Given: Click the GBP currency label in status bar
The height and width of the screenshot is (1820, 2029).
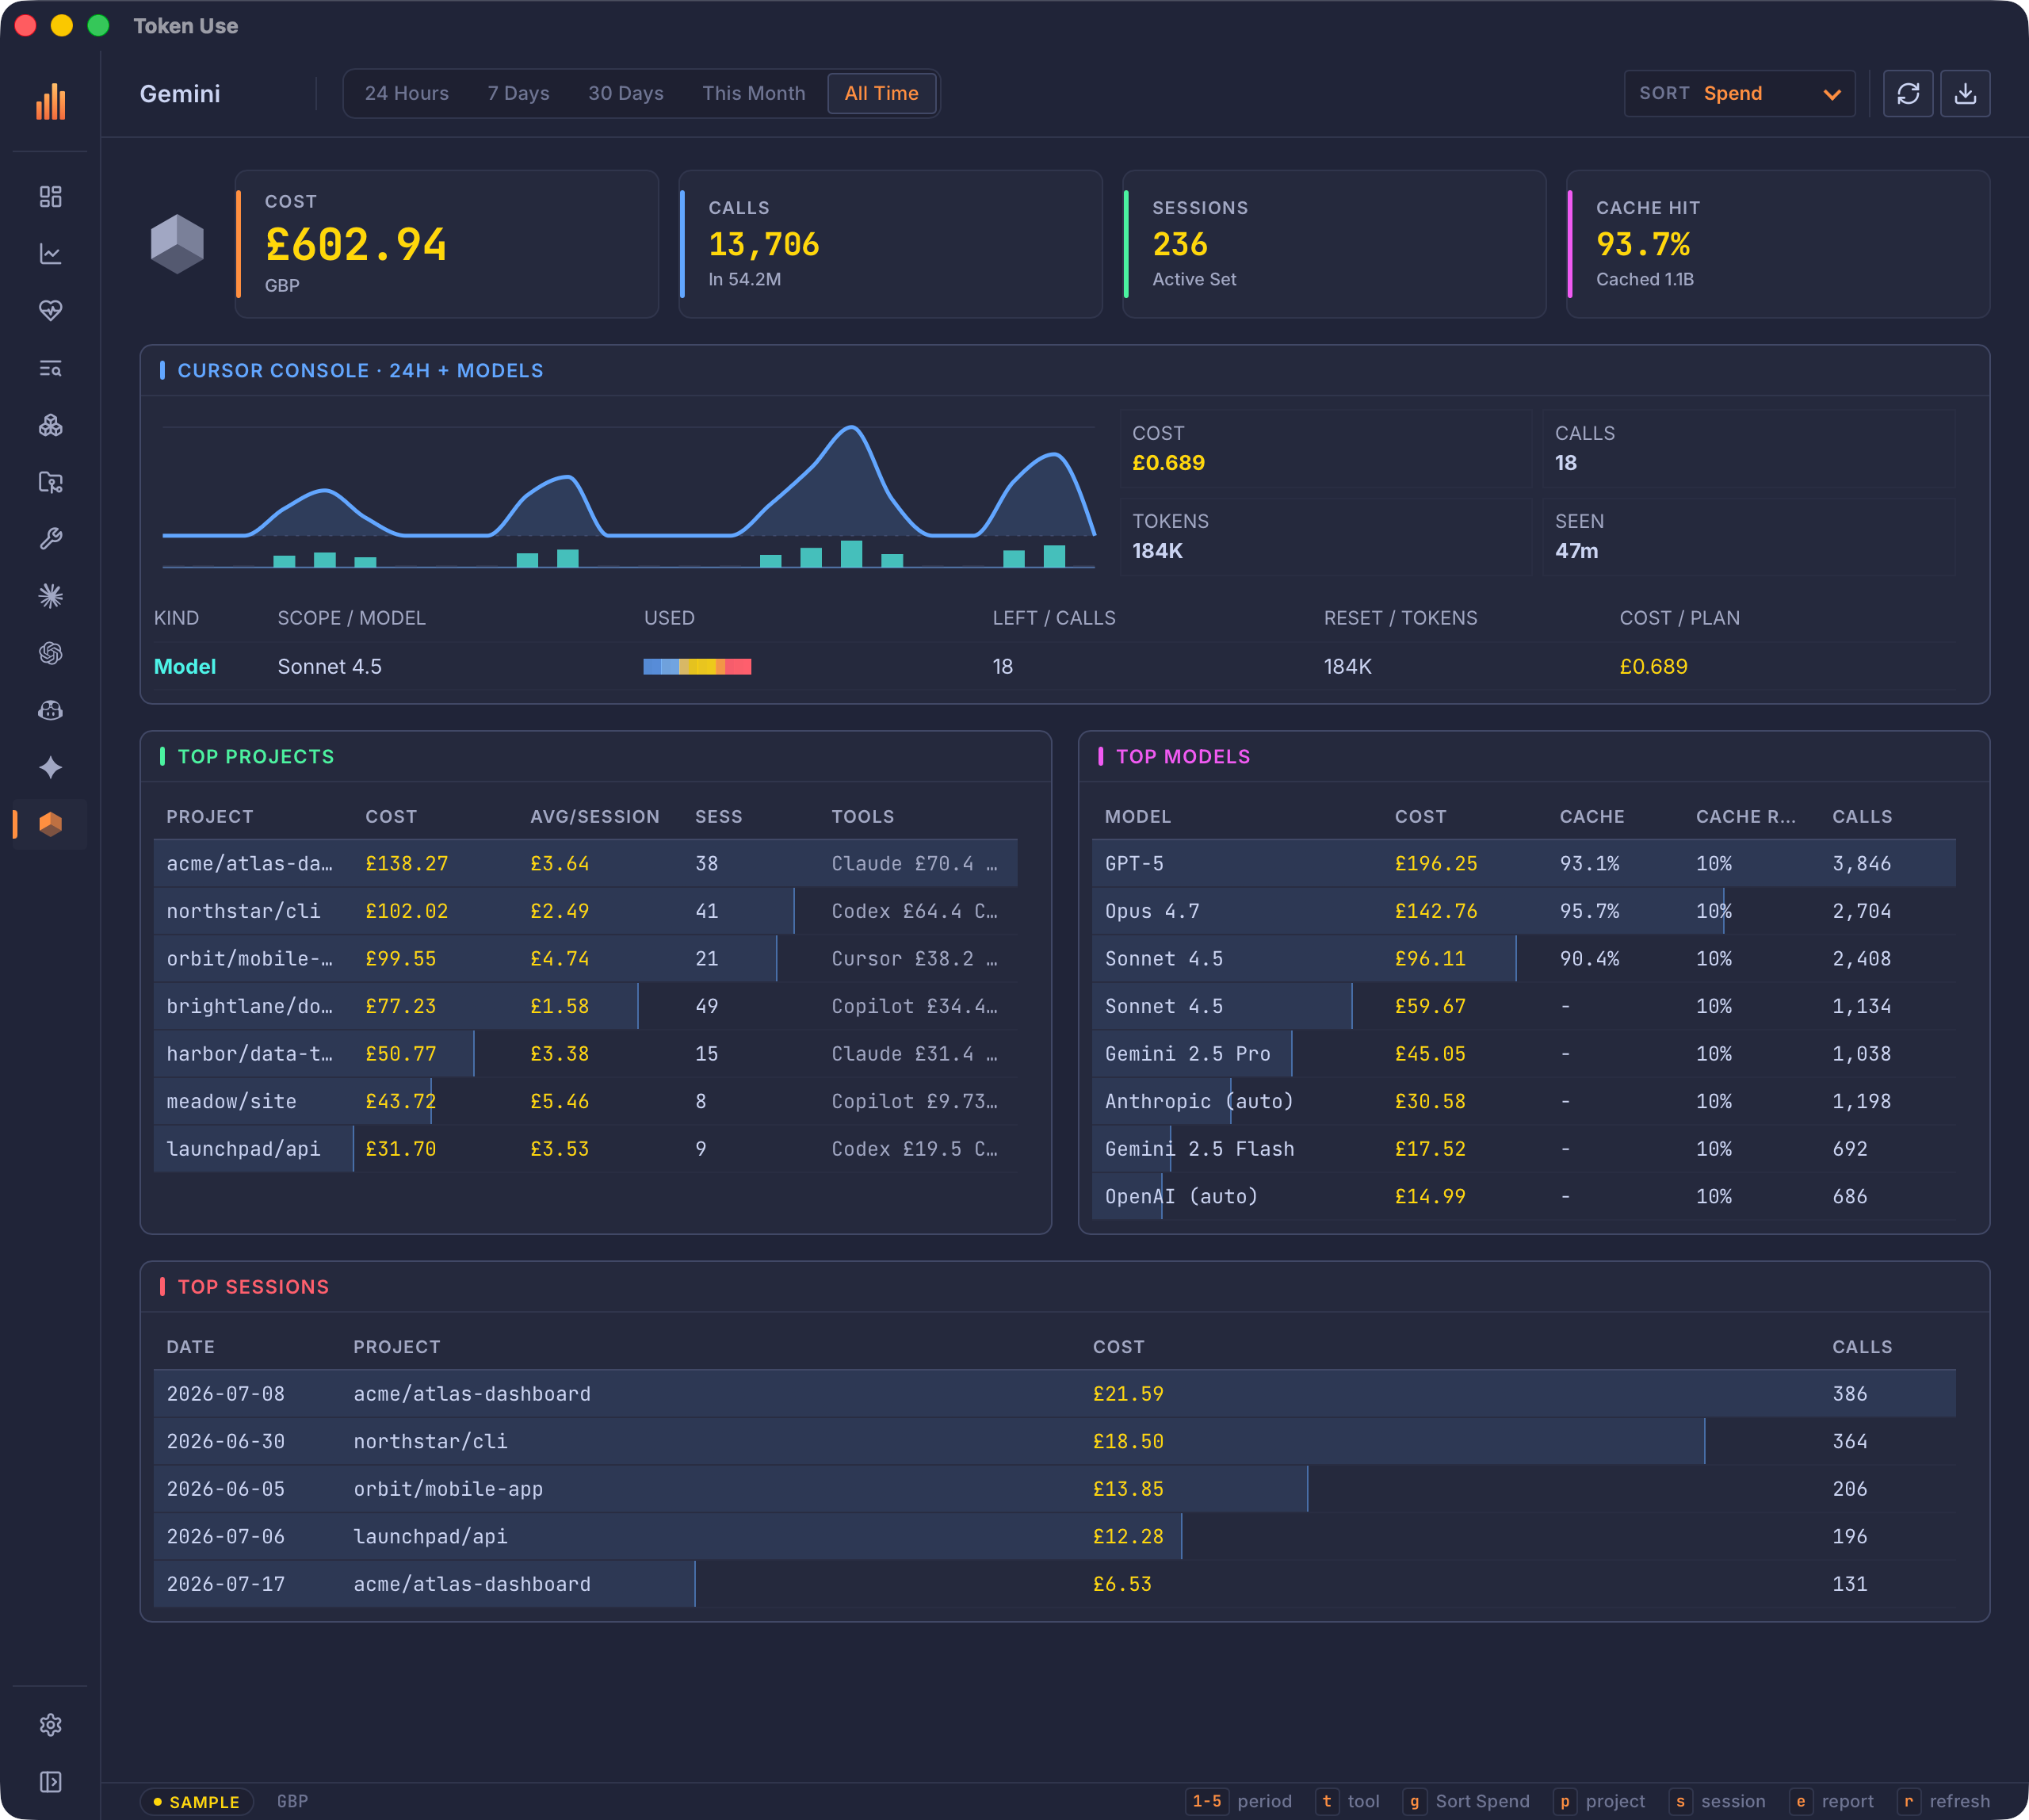Looking at the screenshot, I should (292, 1801).
